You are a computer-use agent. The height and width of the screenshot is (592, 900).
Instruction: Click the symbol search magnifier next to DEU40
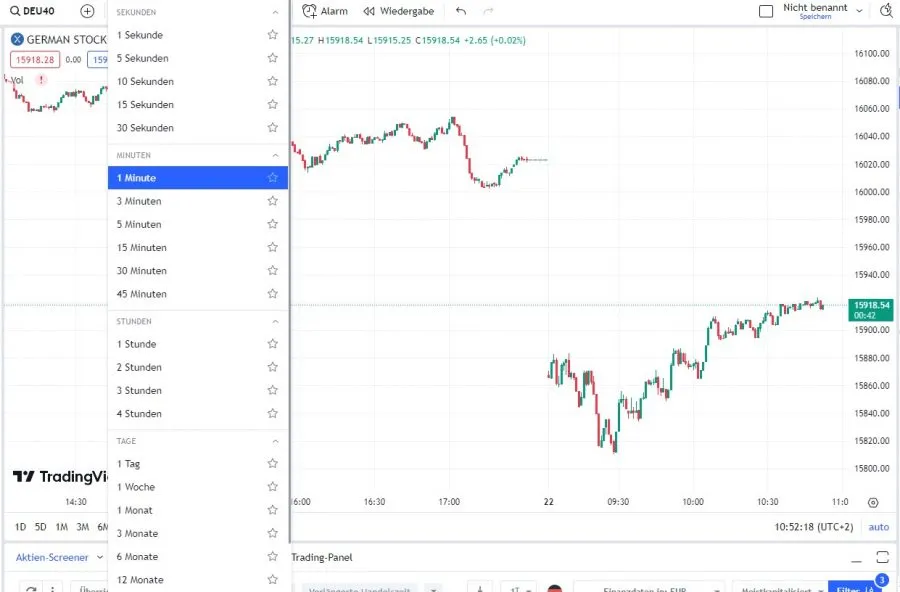[14, 10]
